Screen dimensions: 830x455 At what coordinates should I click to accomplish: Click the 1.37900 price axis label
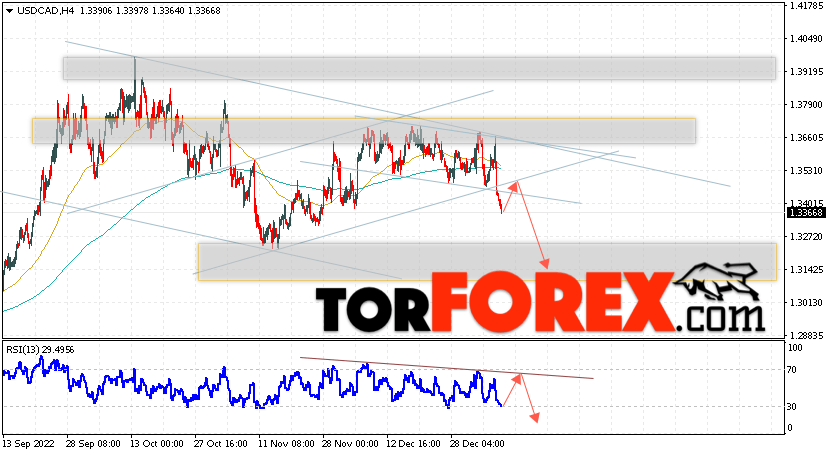(806, 105)
